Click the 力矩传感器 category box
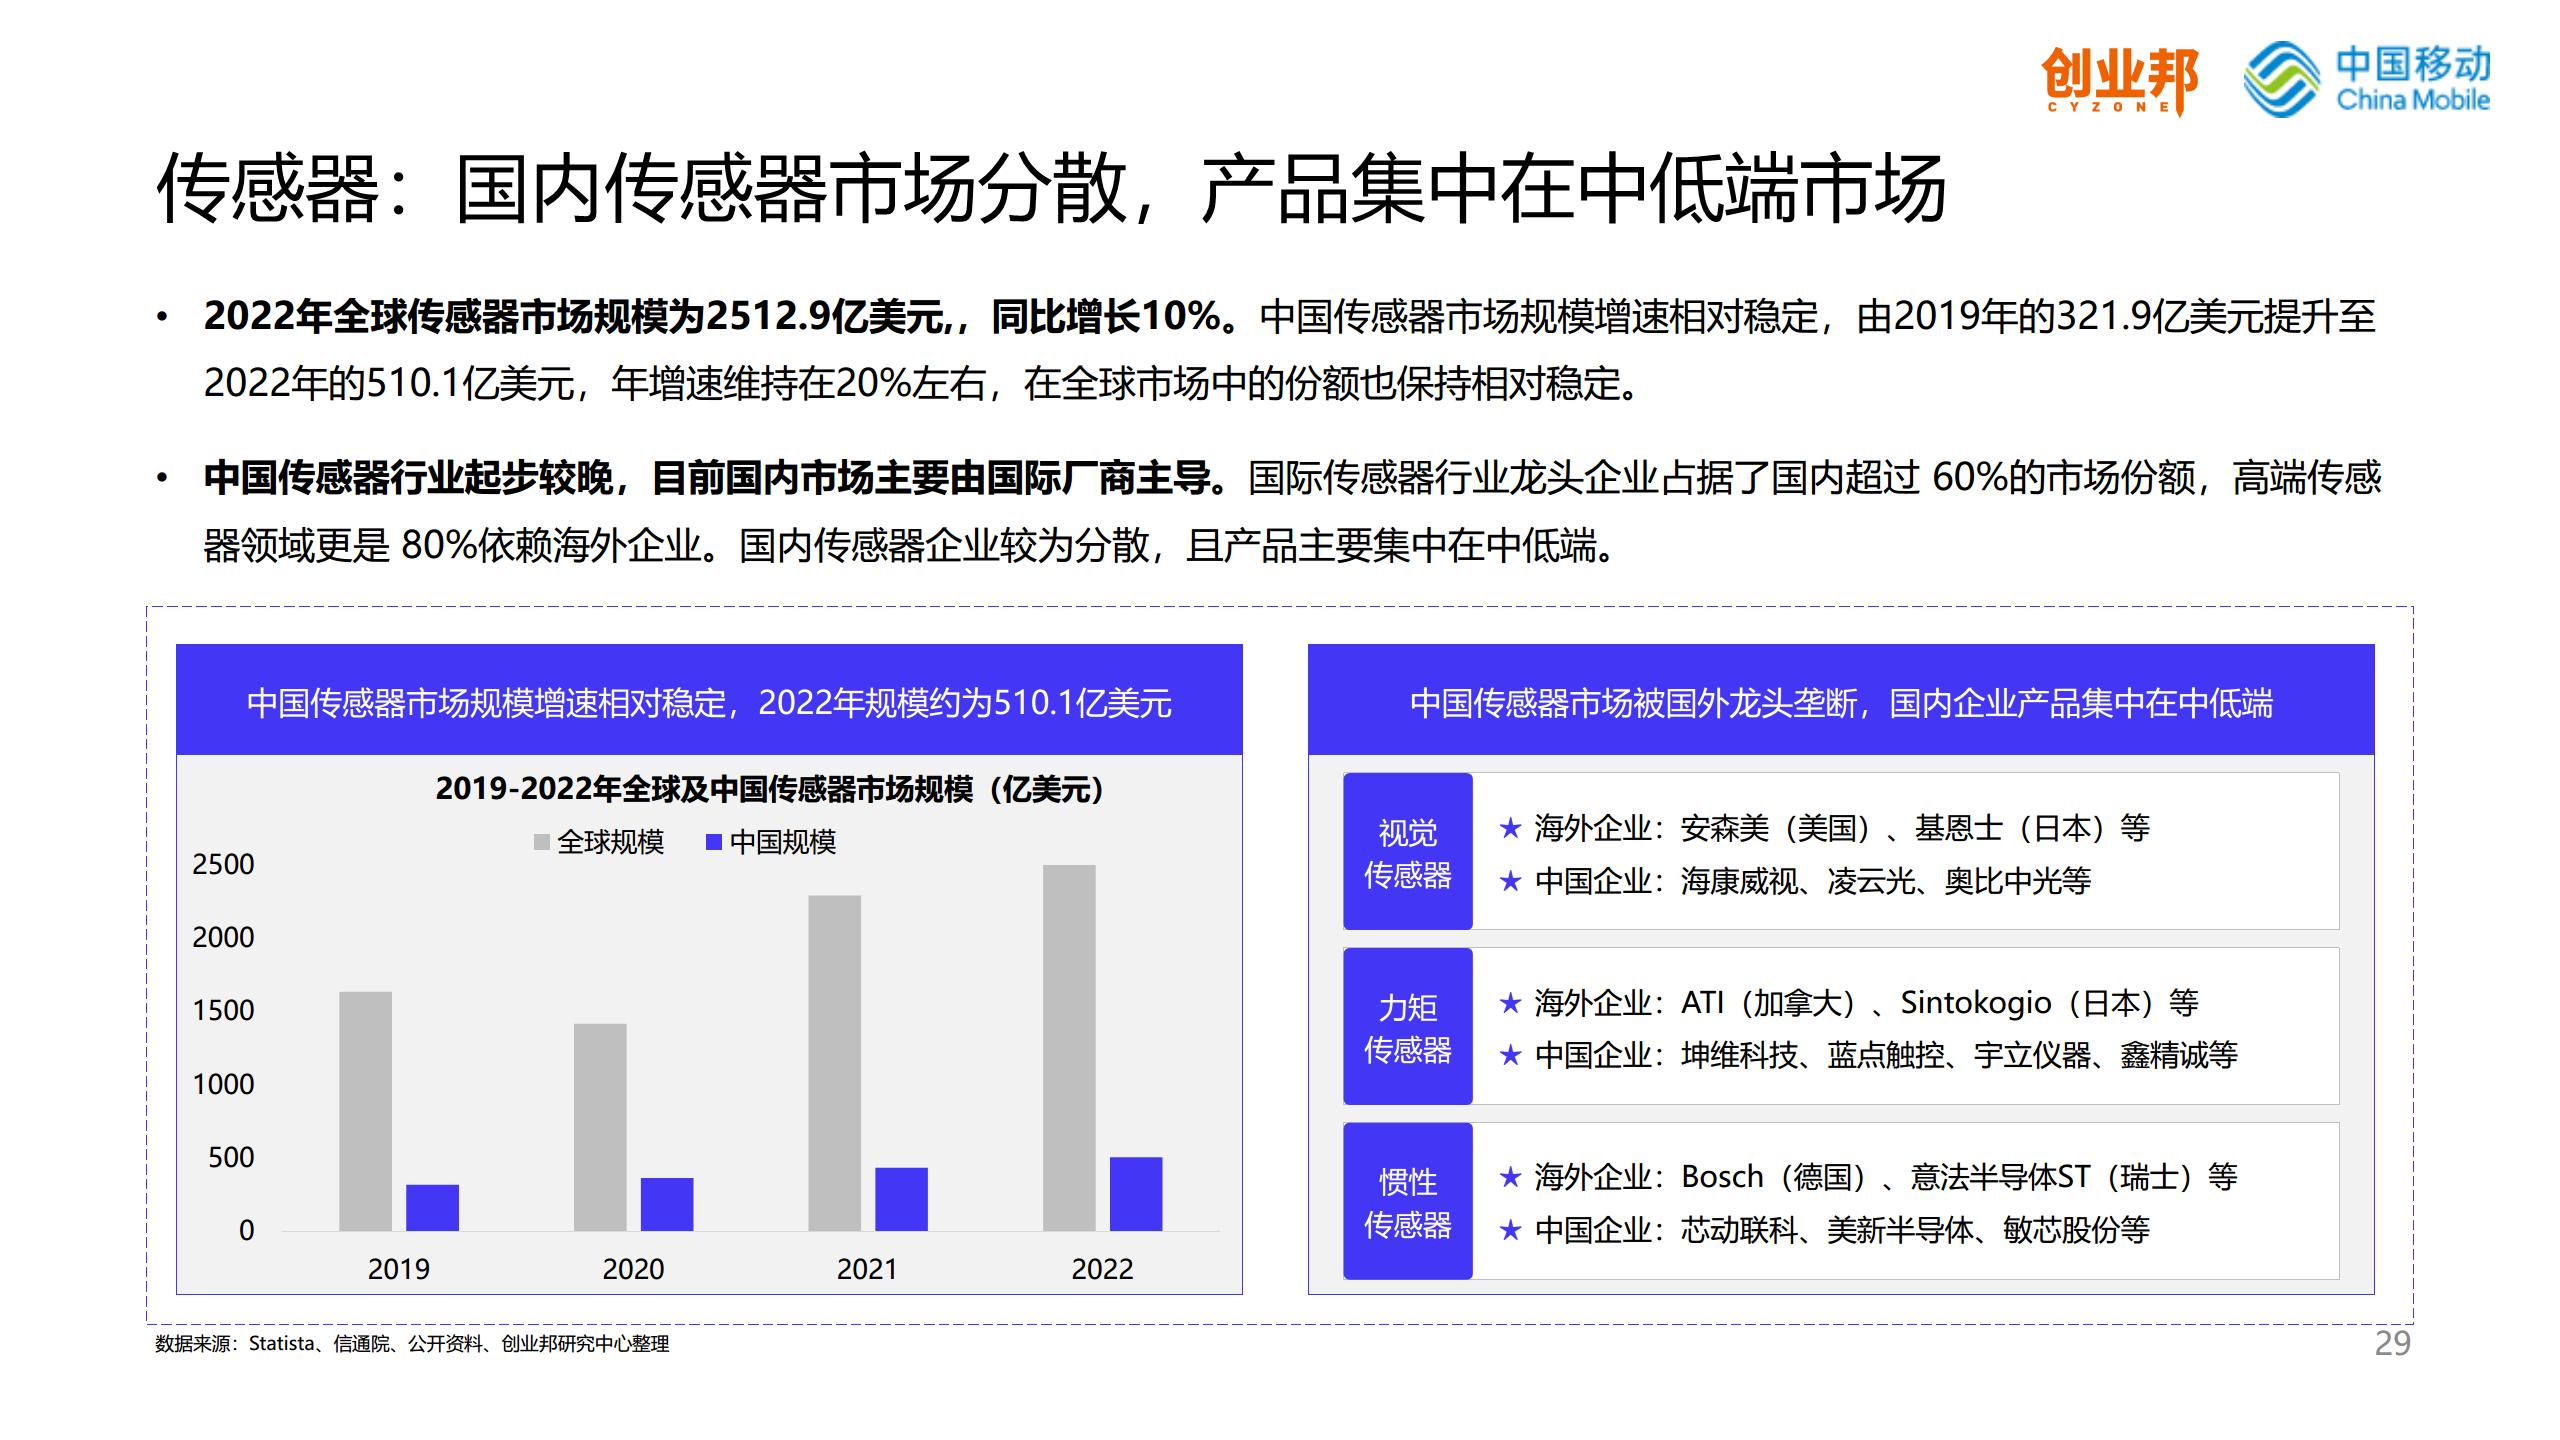 point(1408,1027)
